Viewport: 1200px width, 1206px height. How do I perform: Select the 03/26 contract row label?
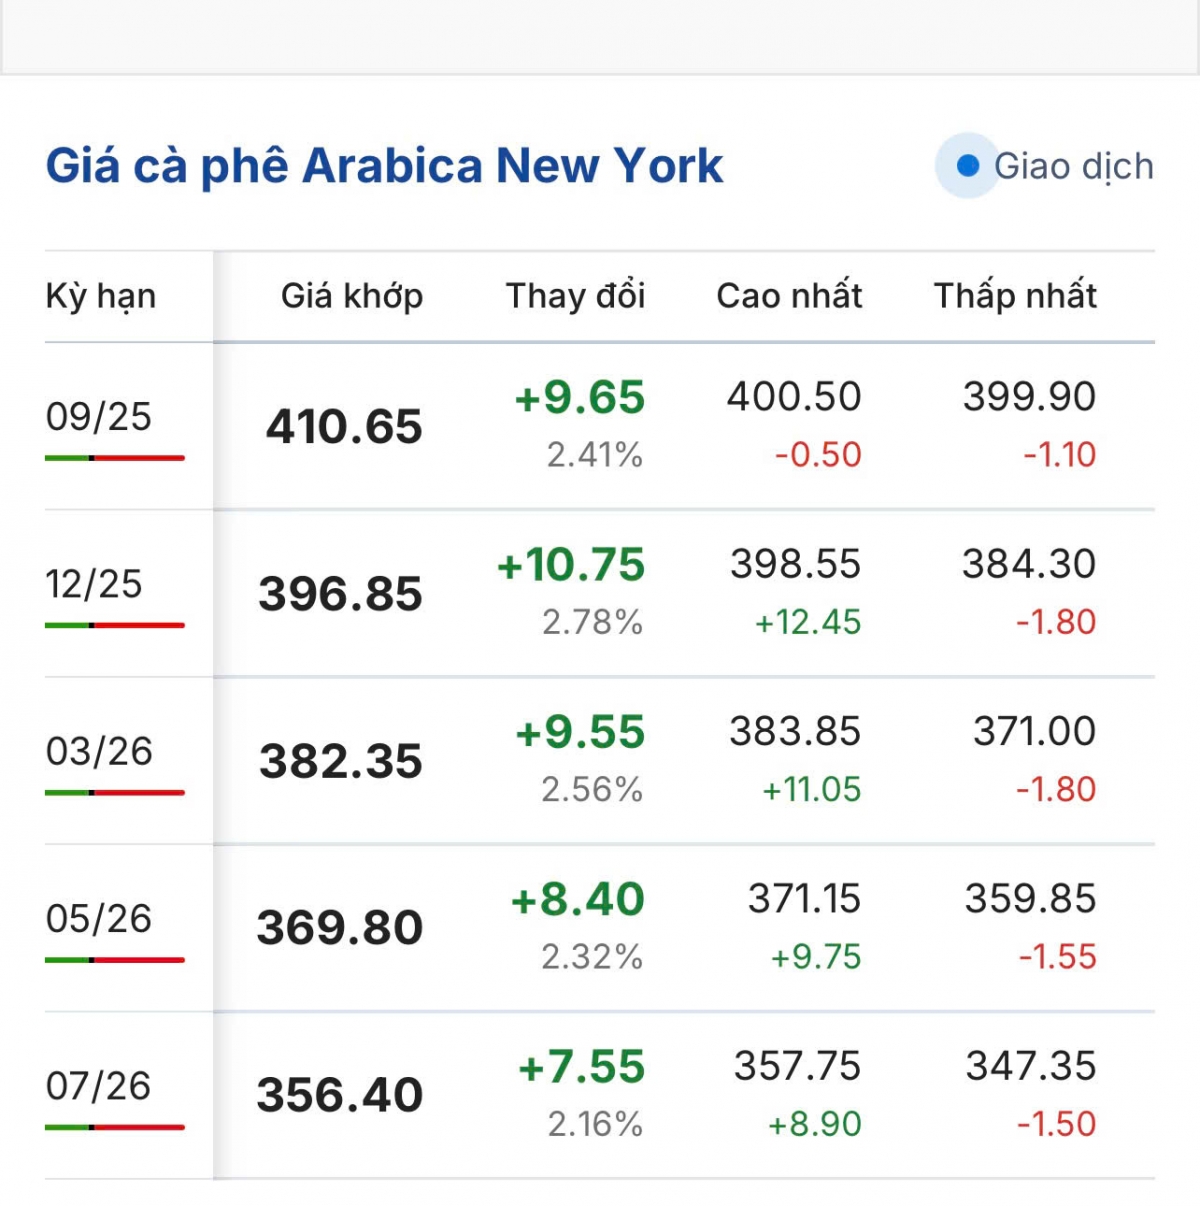click(99, 751)
